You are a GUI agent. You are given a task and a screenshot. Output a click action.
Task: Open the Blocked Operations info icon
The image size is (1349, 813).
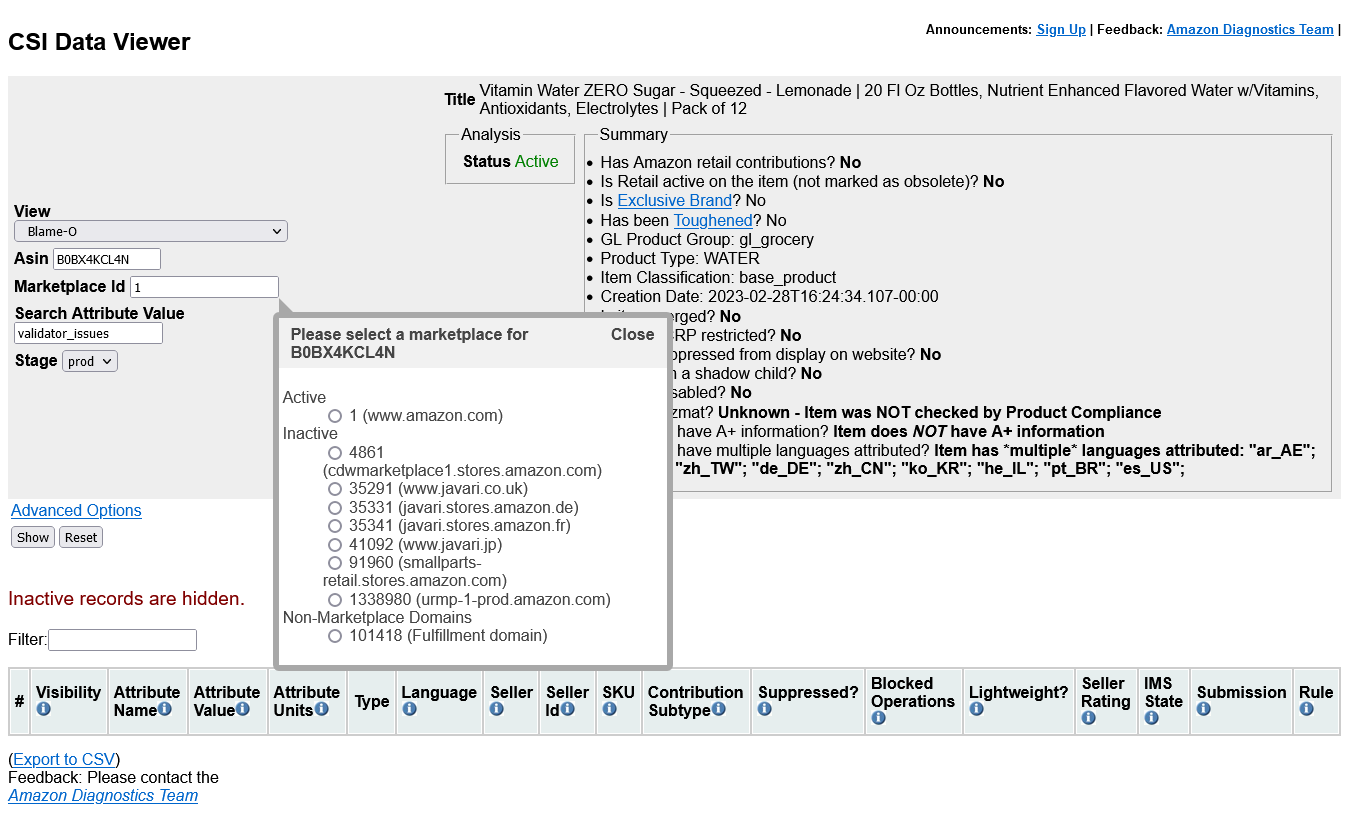(878, 718)
